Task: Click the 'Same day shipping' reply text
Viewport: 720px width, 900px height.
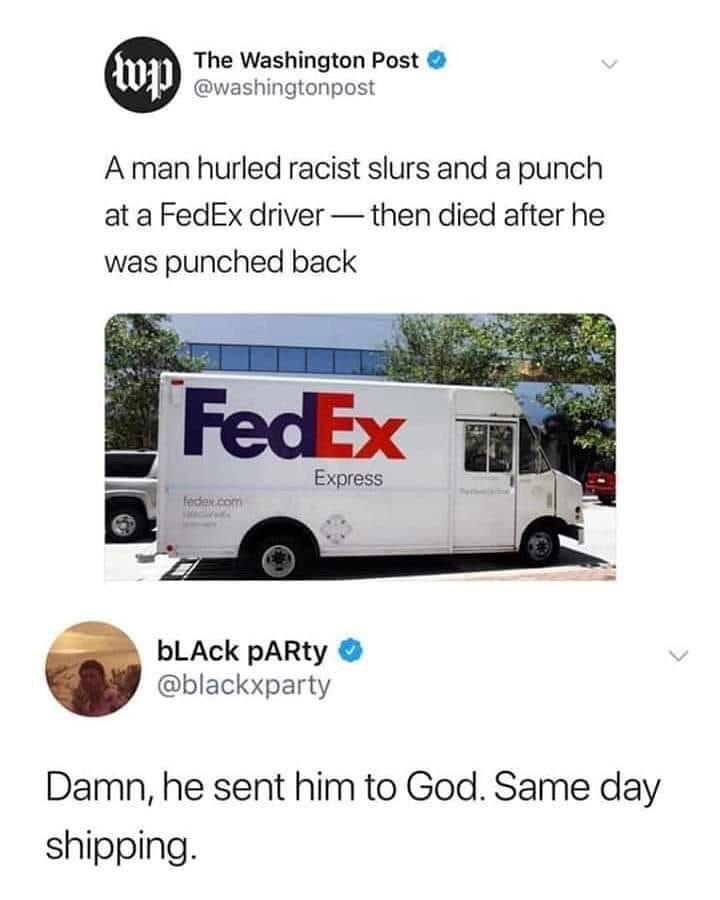Action: [x=353, y=816]
